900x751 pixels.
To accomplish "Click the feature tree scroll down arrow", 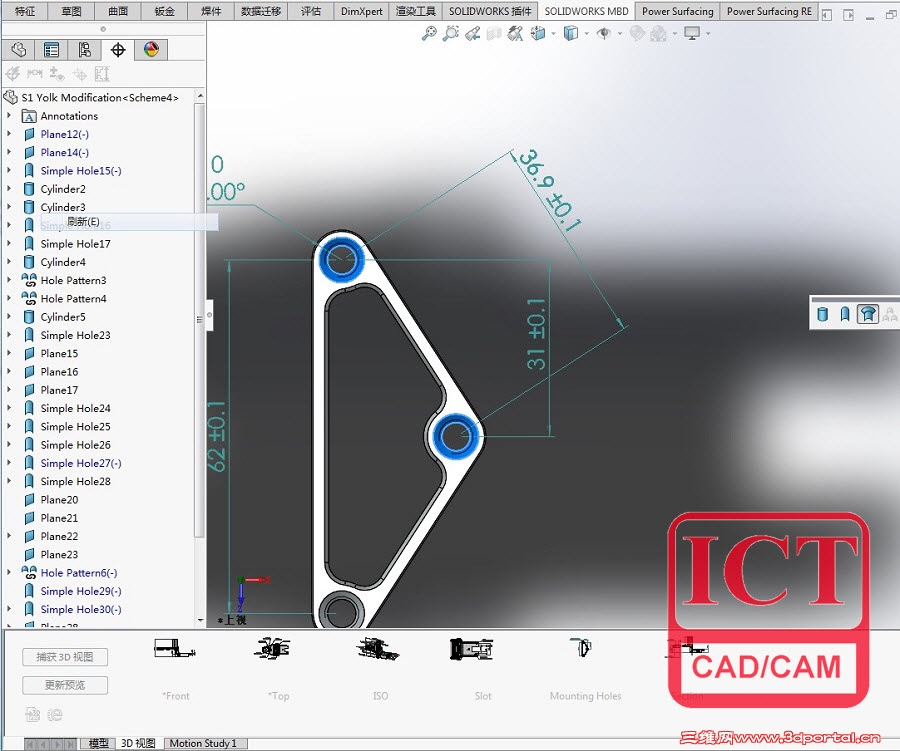I will click(200, 620).
